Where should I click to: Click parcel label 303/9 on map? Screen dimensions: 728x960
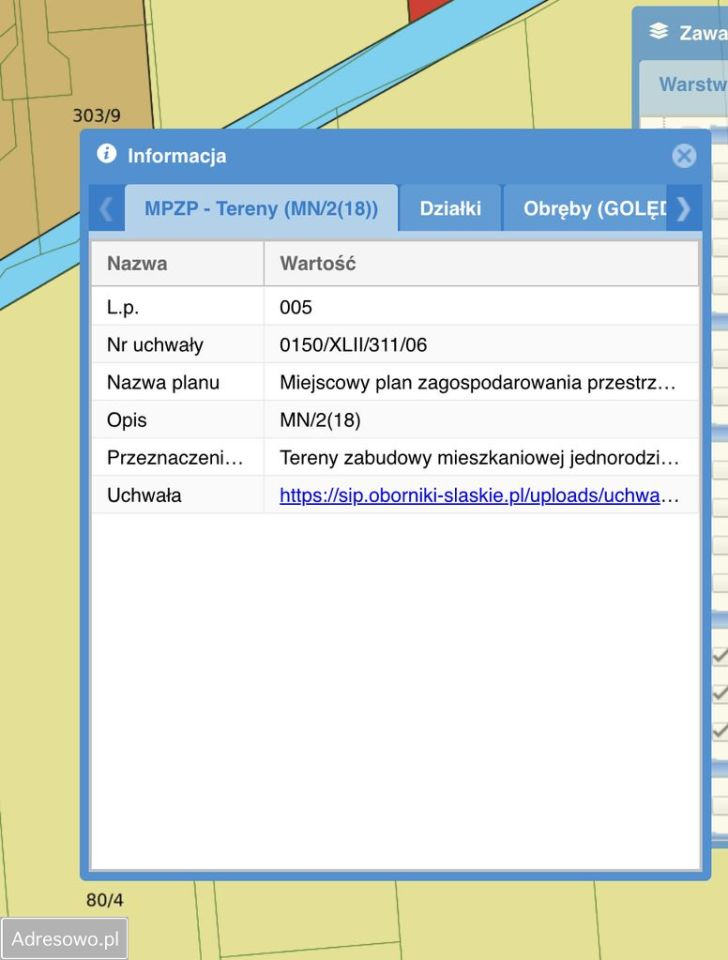(96, 116)
